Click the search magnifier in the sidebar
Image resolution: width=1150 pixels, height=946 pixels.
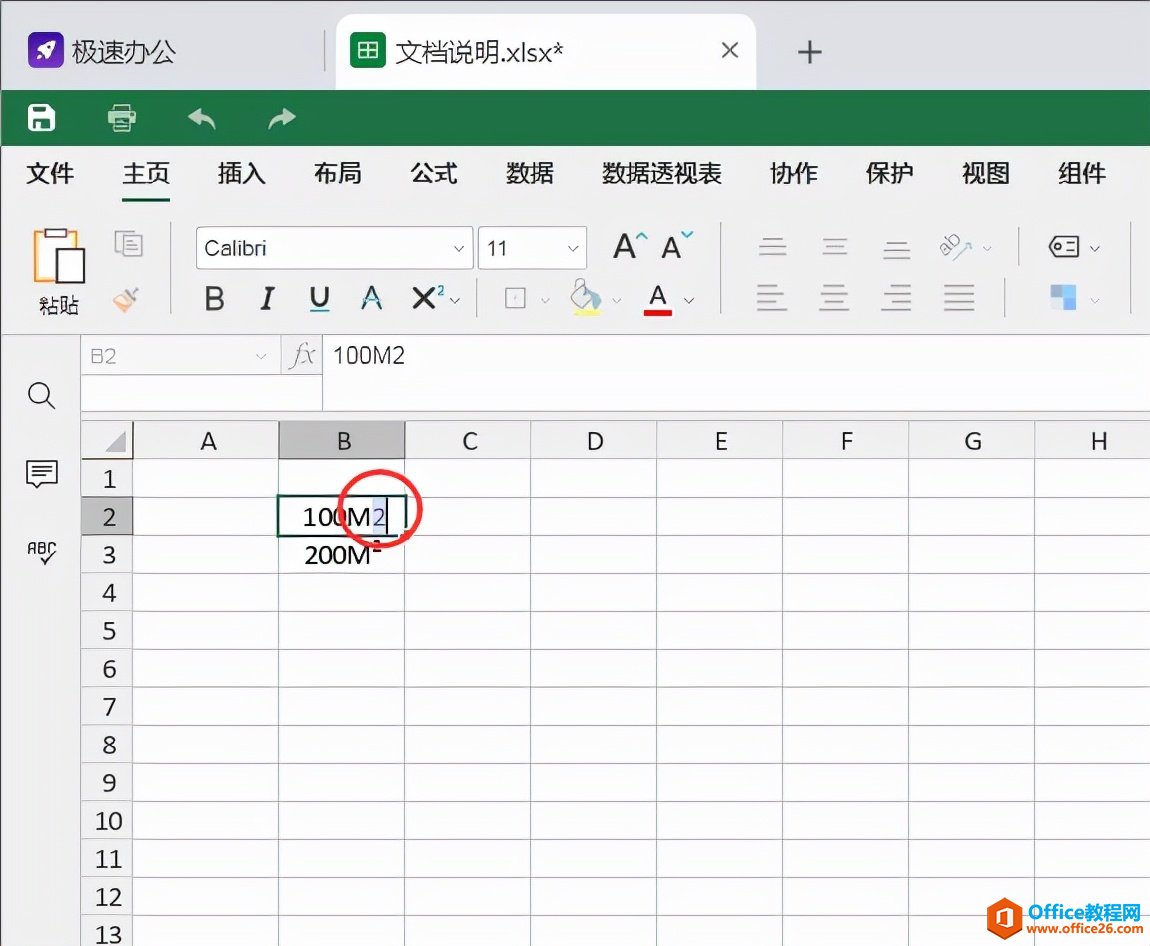(x=41, y=396)
